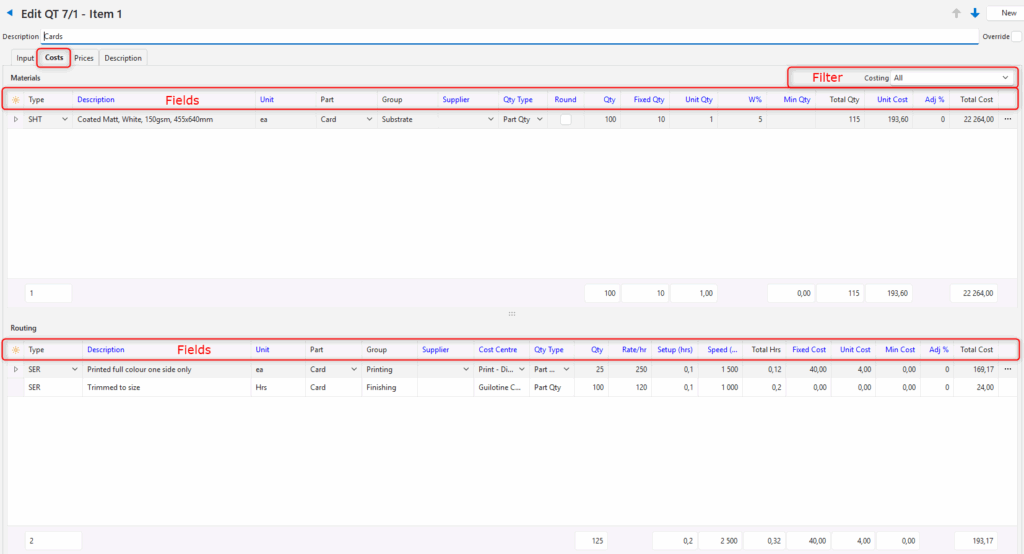Image resolution: width=1024 pixels, height=554 pixels.
Task: Click the star icon in Materials header
Action: [15, 100]
